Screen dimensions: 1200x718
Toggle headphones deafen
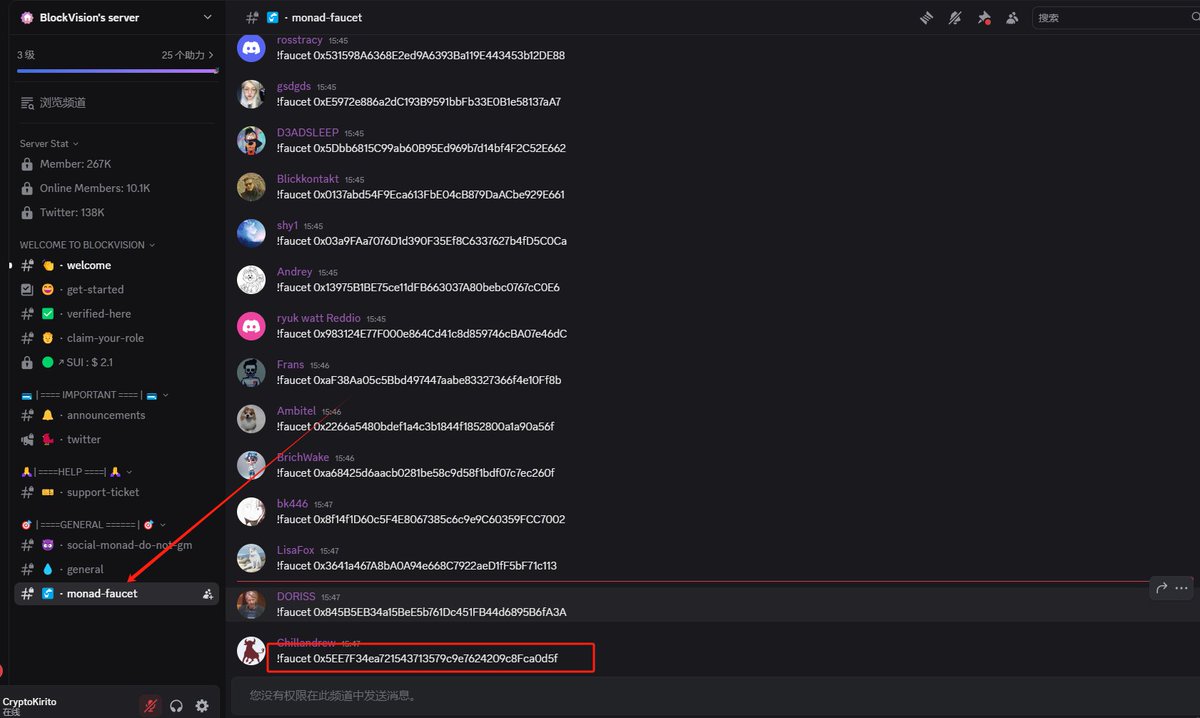[177, 706]
